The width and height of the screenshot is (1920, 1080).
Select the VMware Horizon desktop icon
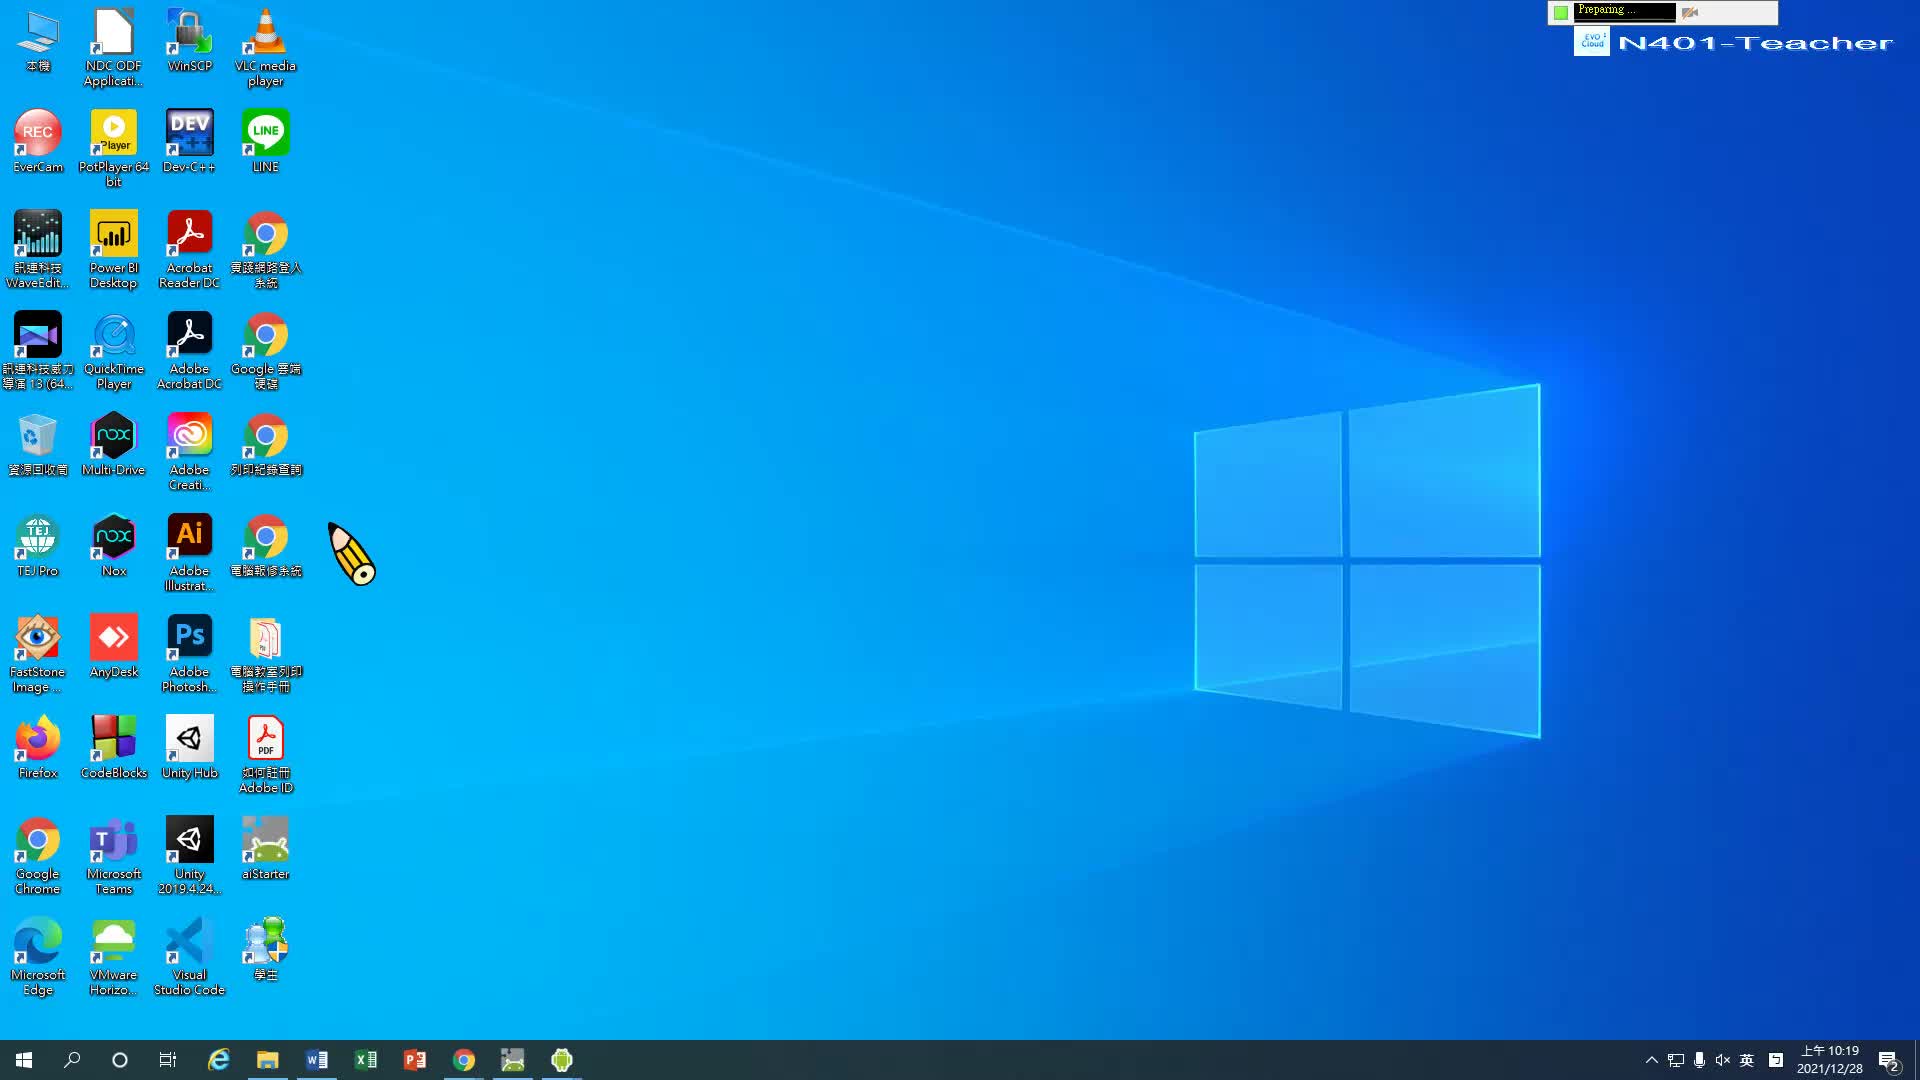click(x=113, y=956)
